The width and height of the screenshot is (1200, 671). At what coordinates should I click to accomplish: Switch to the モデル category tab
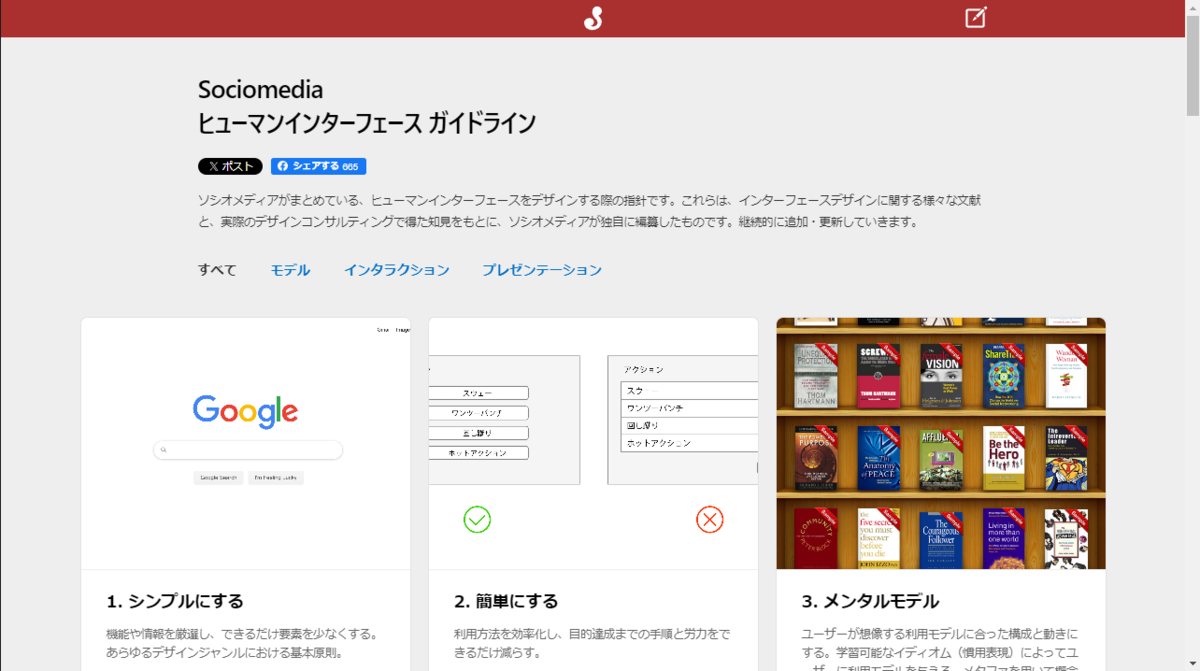pos(290,270)
